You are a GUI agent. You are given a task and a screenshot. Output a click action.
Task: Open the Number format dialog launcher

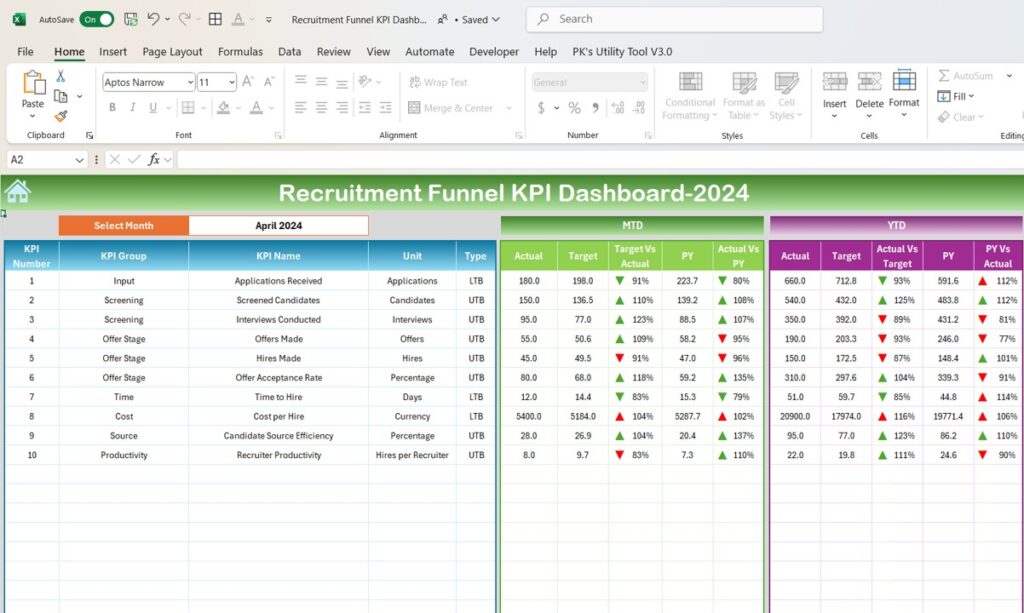pyautogui.click(x=648, y=135)
